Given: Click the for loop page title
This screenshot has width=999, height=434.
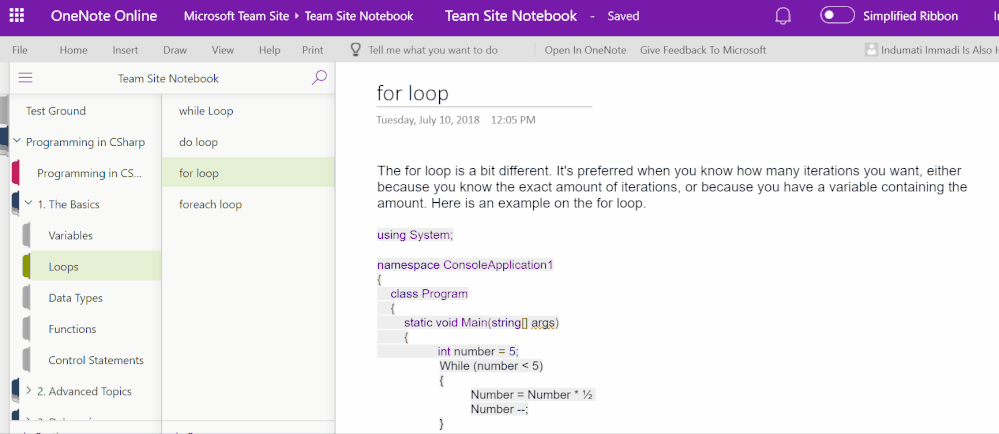Looking at the screenshot, I should click(x=413, y=93).
